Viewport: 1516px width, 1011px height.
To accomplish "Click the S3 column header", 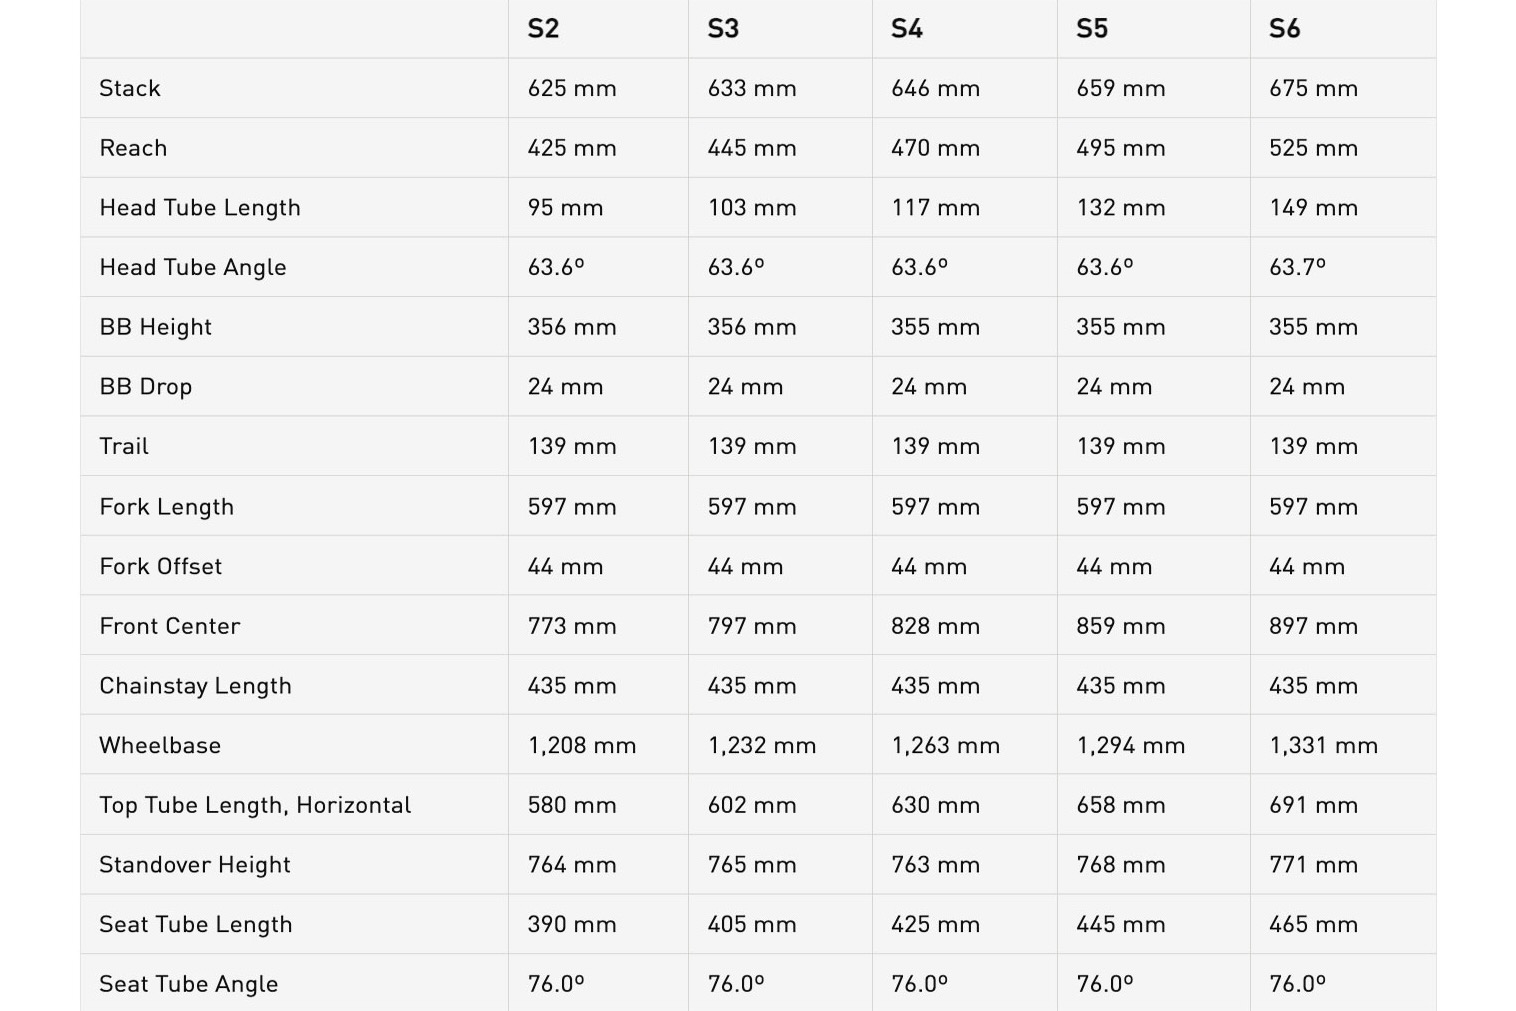I will coord(723,28).
